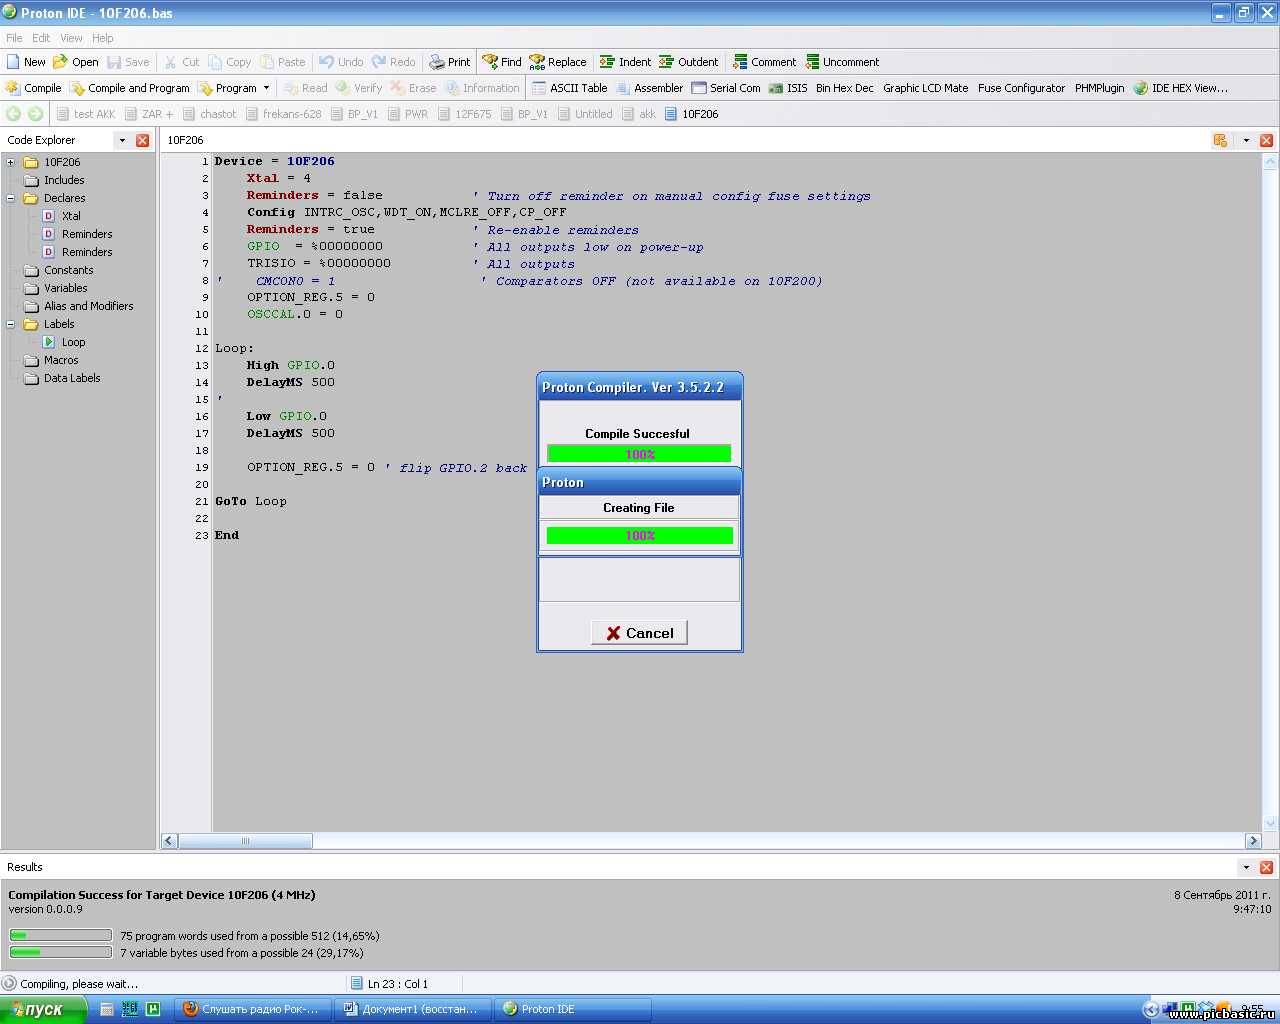Close the Code Explorer panel
Image resolution: width=1280 pixels, height=1024 pixels.
[x=142, y=140]
